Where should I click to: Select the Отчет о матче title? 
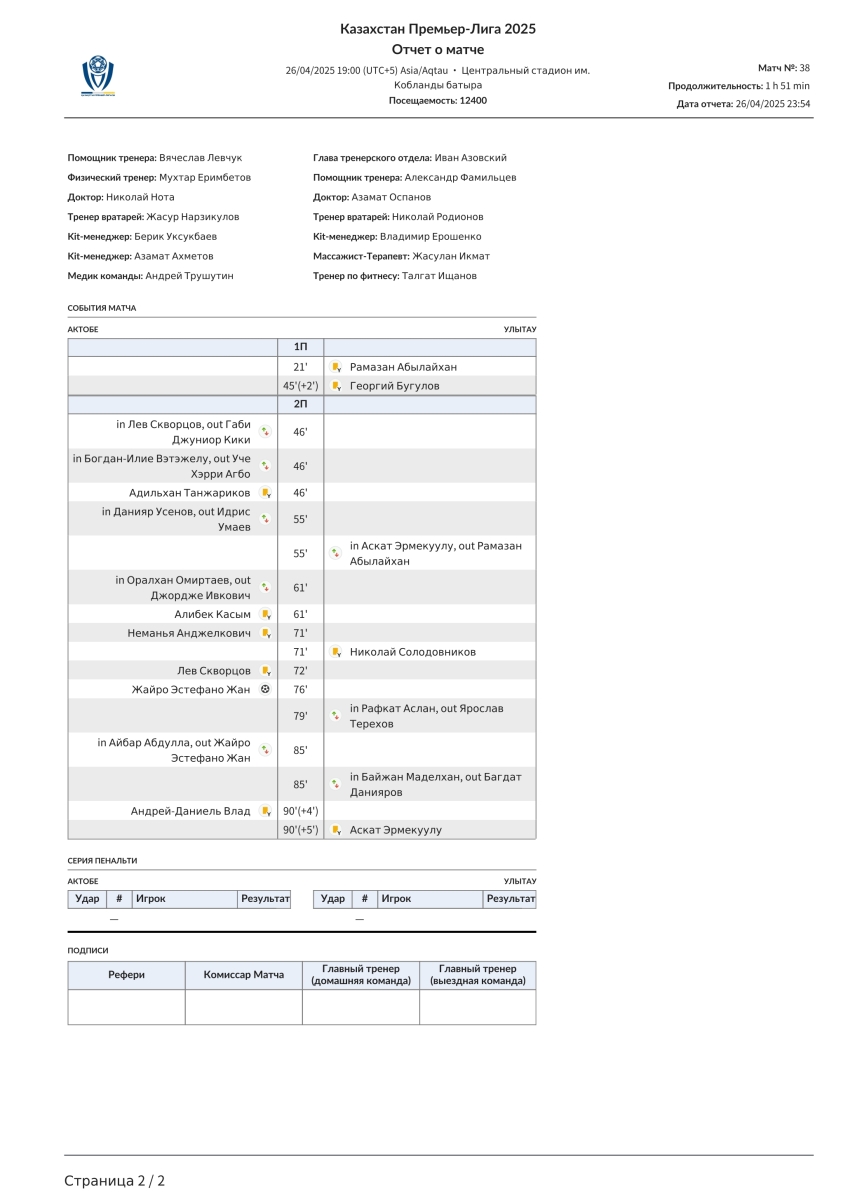438,50
